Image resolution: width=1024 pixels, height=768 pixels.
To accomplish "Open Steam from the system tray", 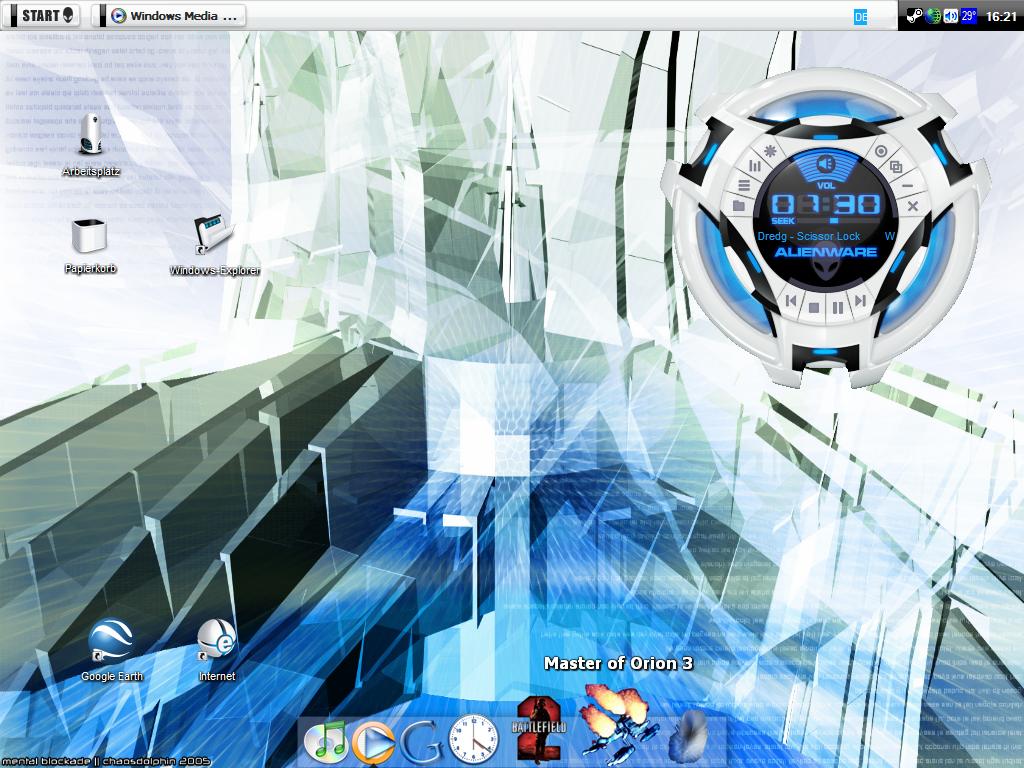I will point(914,16).
